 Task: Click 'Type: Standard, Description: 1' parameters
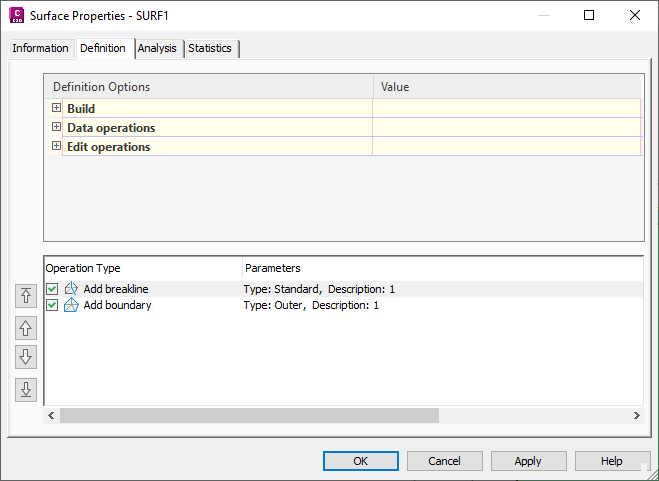click(319, 289)
